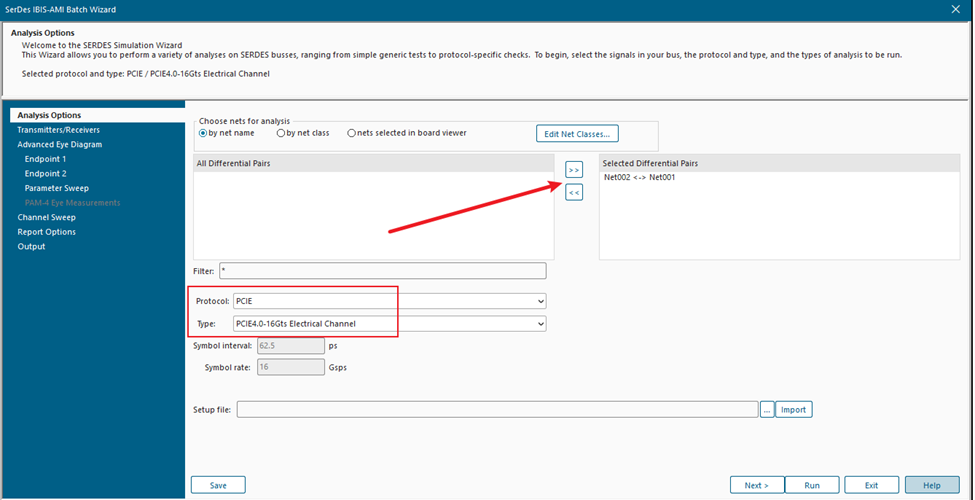Image resolution: width=975 pixels, height=500 pixels.
Task: Click the << remove differential pairs button
Action: click(x=574, y=192)
